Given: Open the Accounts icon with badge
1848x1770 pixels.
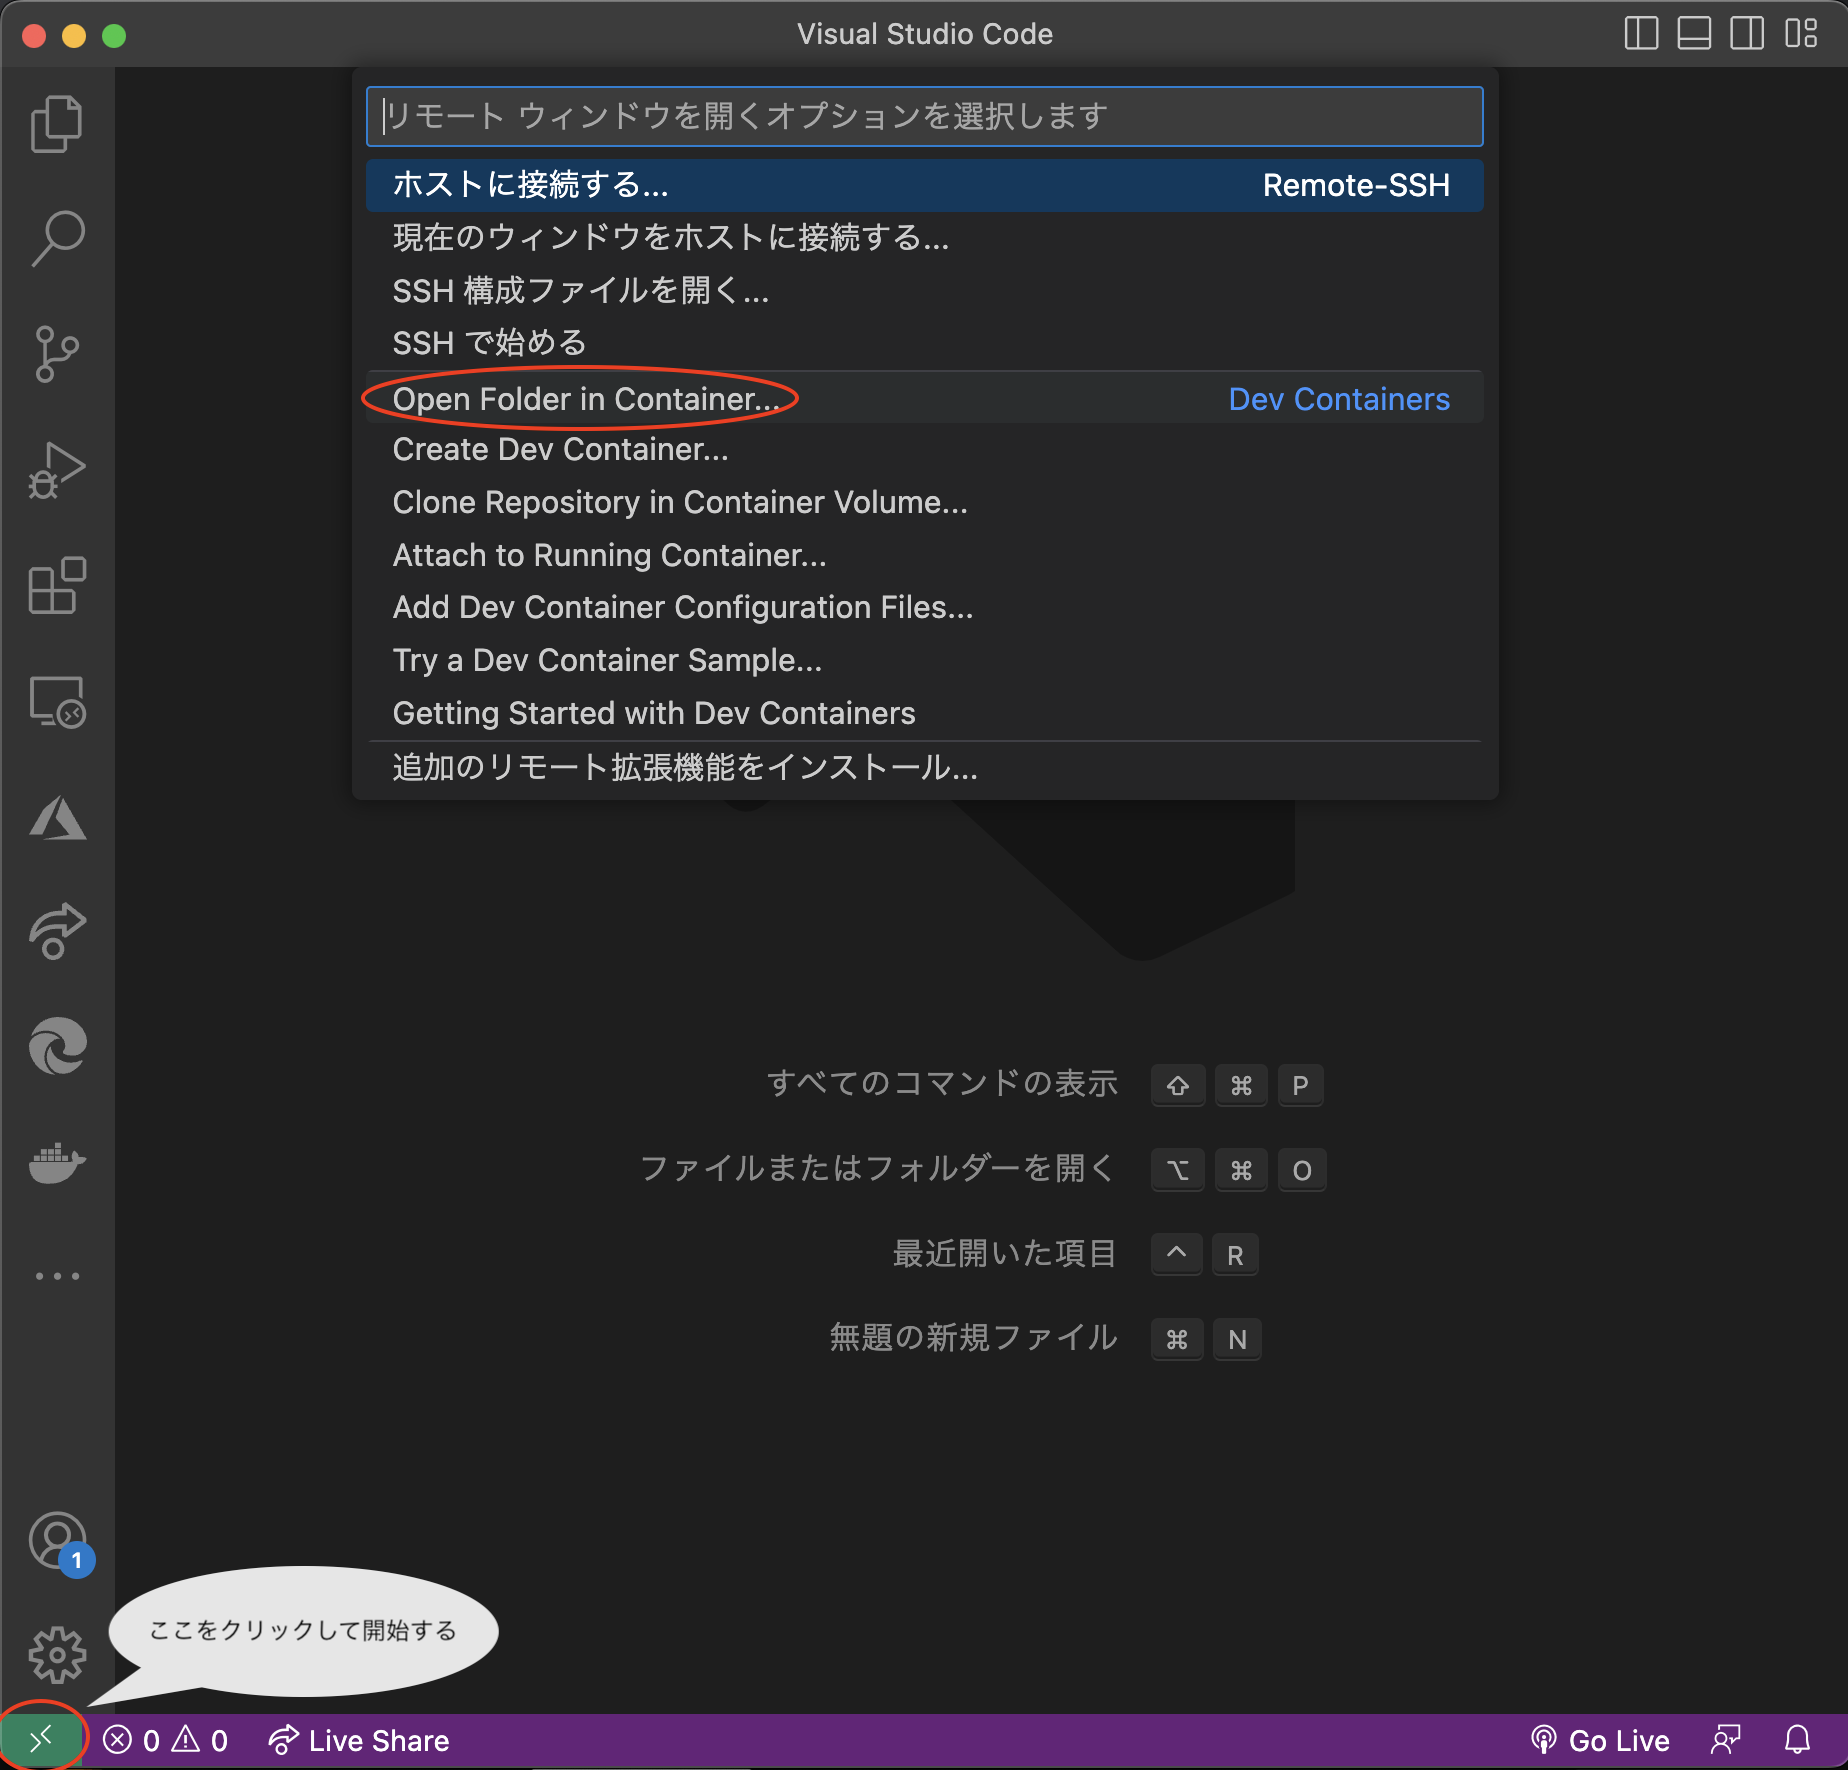Looking at the screenshot, I should point(57,1540).
